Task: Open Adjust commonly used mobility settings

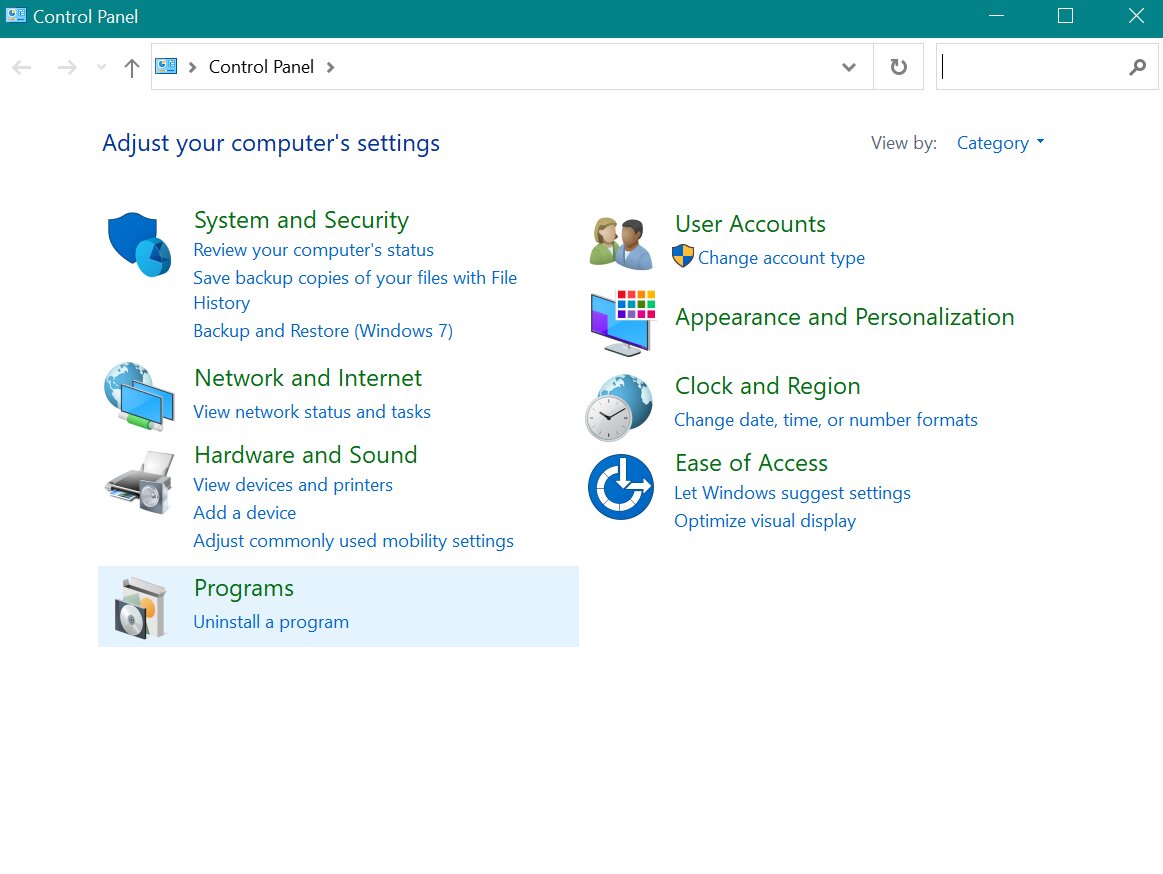Action: click(353, 541)
